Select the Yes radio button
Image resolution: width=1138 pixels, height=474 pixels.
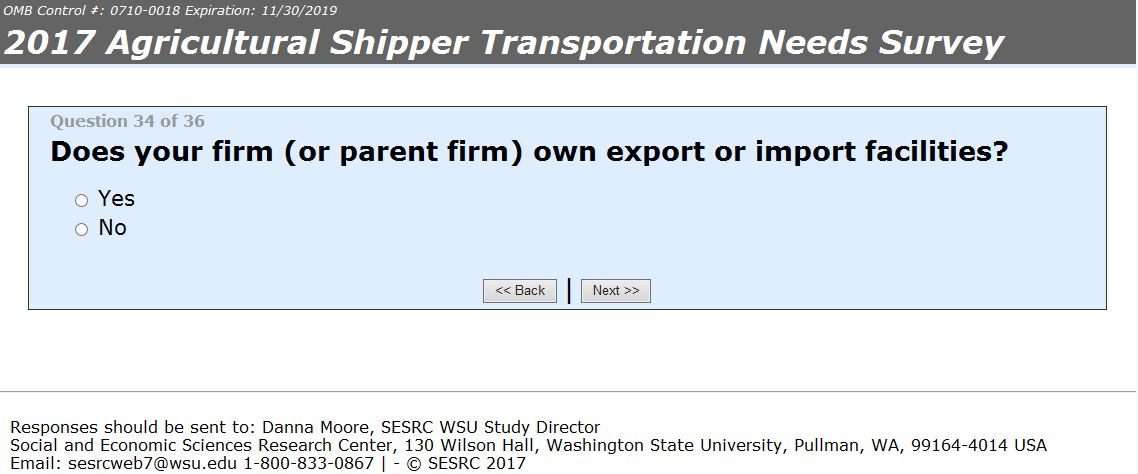82,201
